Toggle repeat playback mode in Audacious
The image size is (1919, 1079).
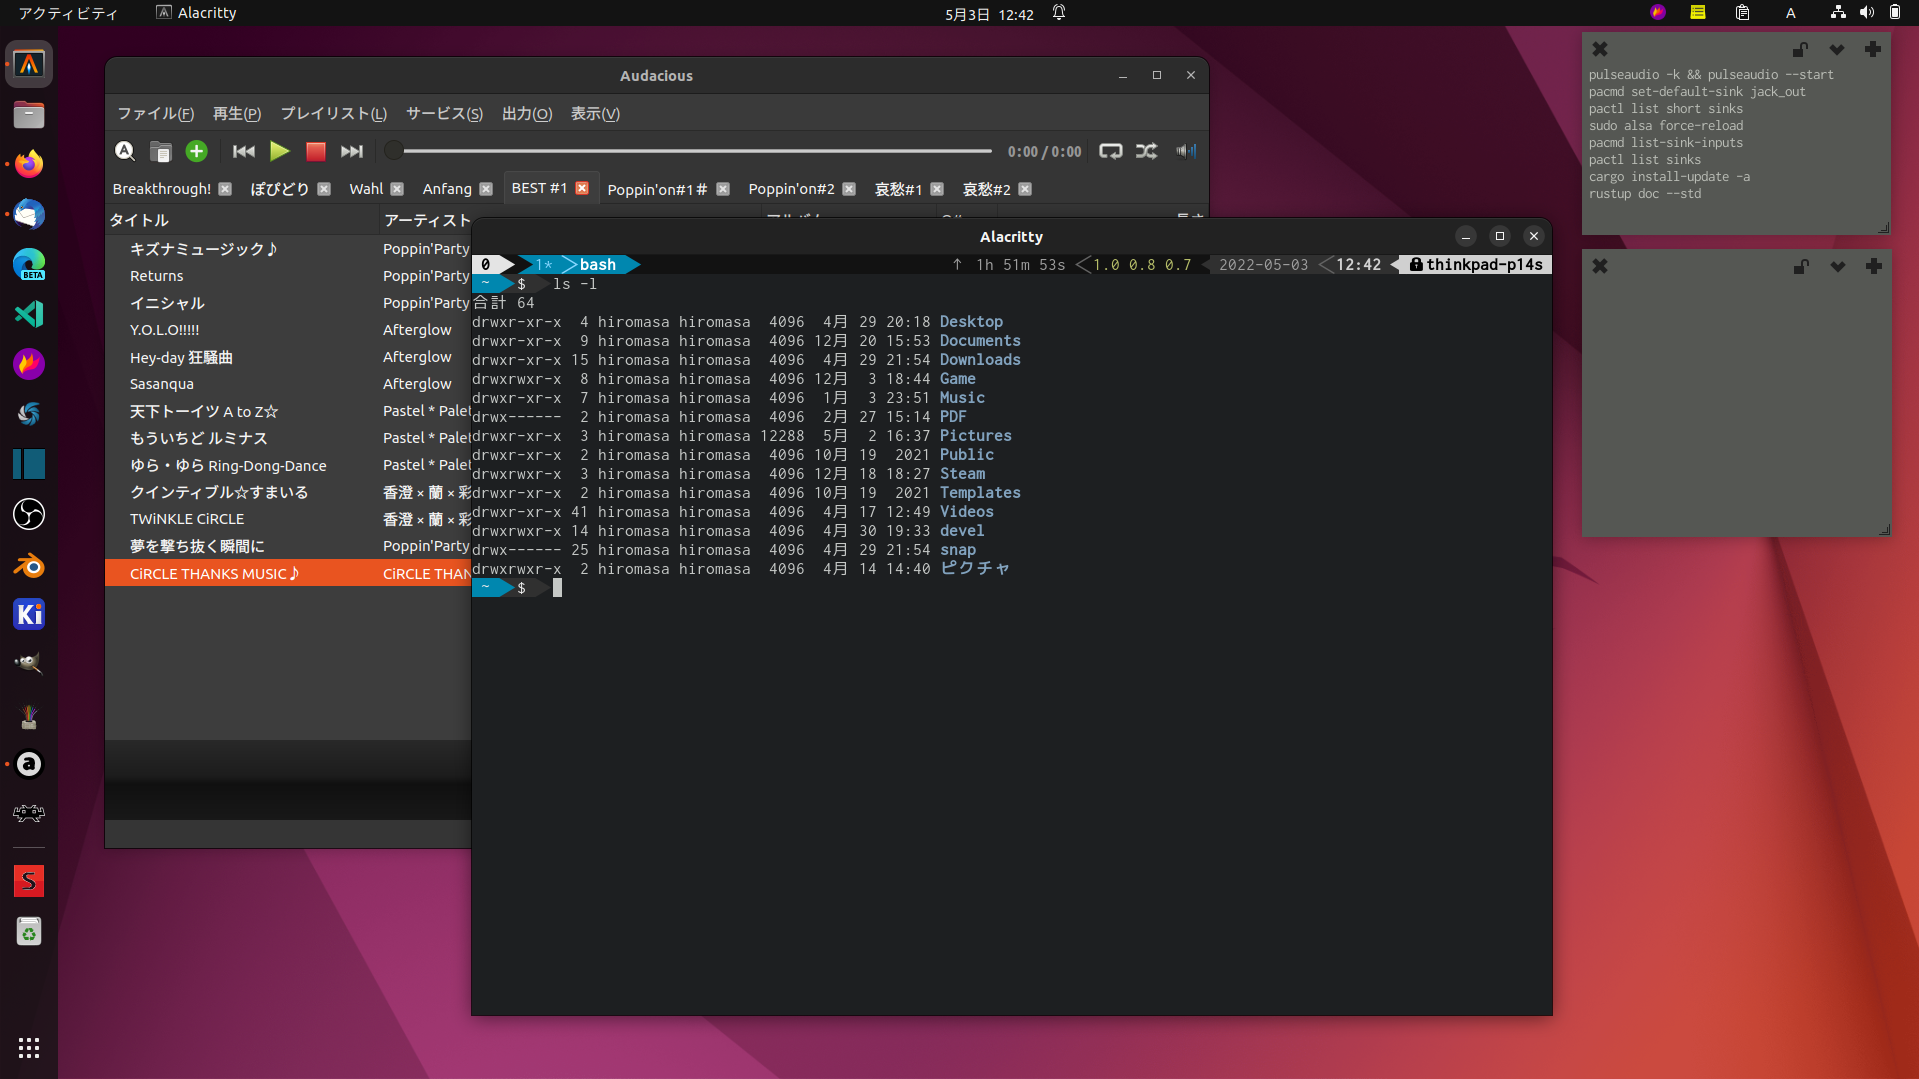[x=1111, y=151]
